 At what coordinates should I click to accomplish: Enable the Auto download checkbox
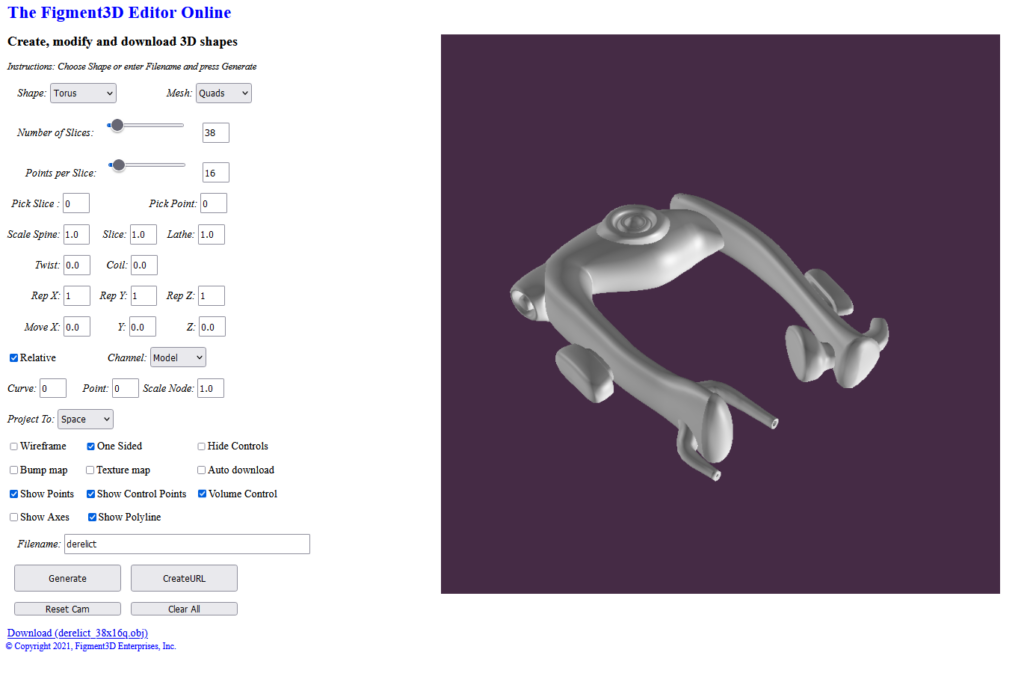pyautogui.click(x=200, y=470)
